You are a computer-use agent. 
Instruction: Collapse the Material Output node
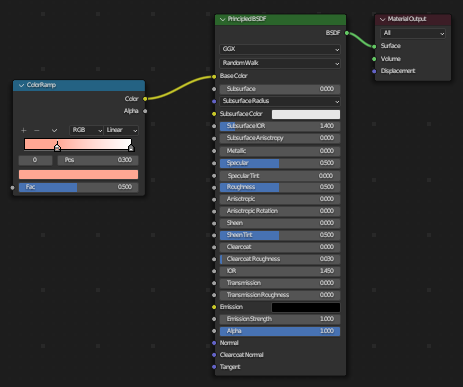tap(383, 19)
